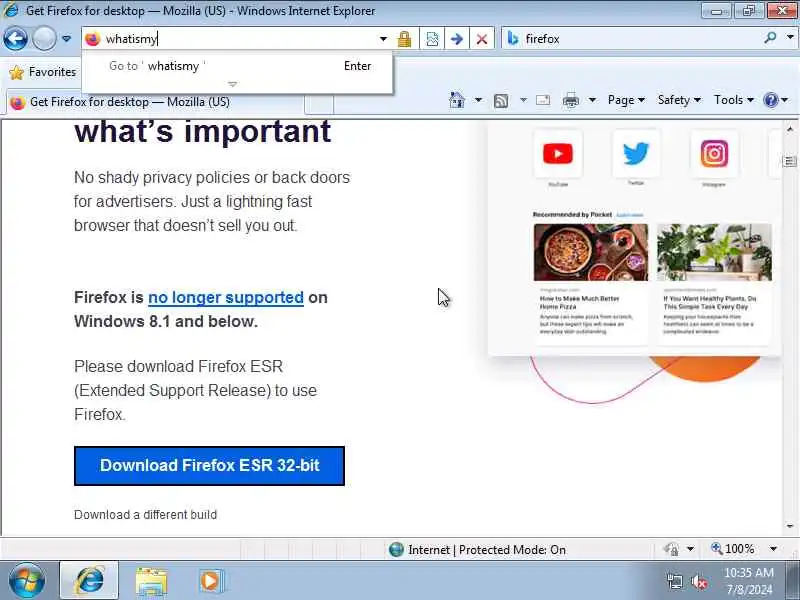Open search provider options dropdown
This screenshot has width=800, height=600.
tap(790, 38)
